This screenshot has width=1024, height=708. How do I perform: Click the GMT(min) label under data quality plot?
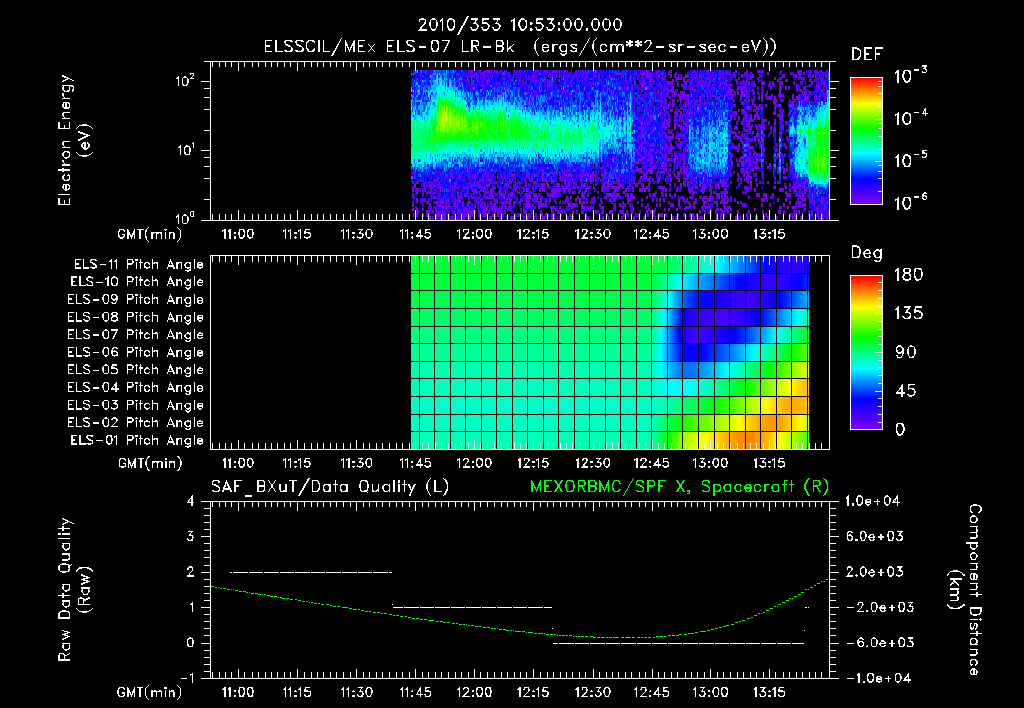150,692
